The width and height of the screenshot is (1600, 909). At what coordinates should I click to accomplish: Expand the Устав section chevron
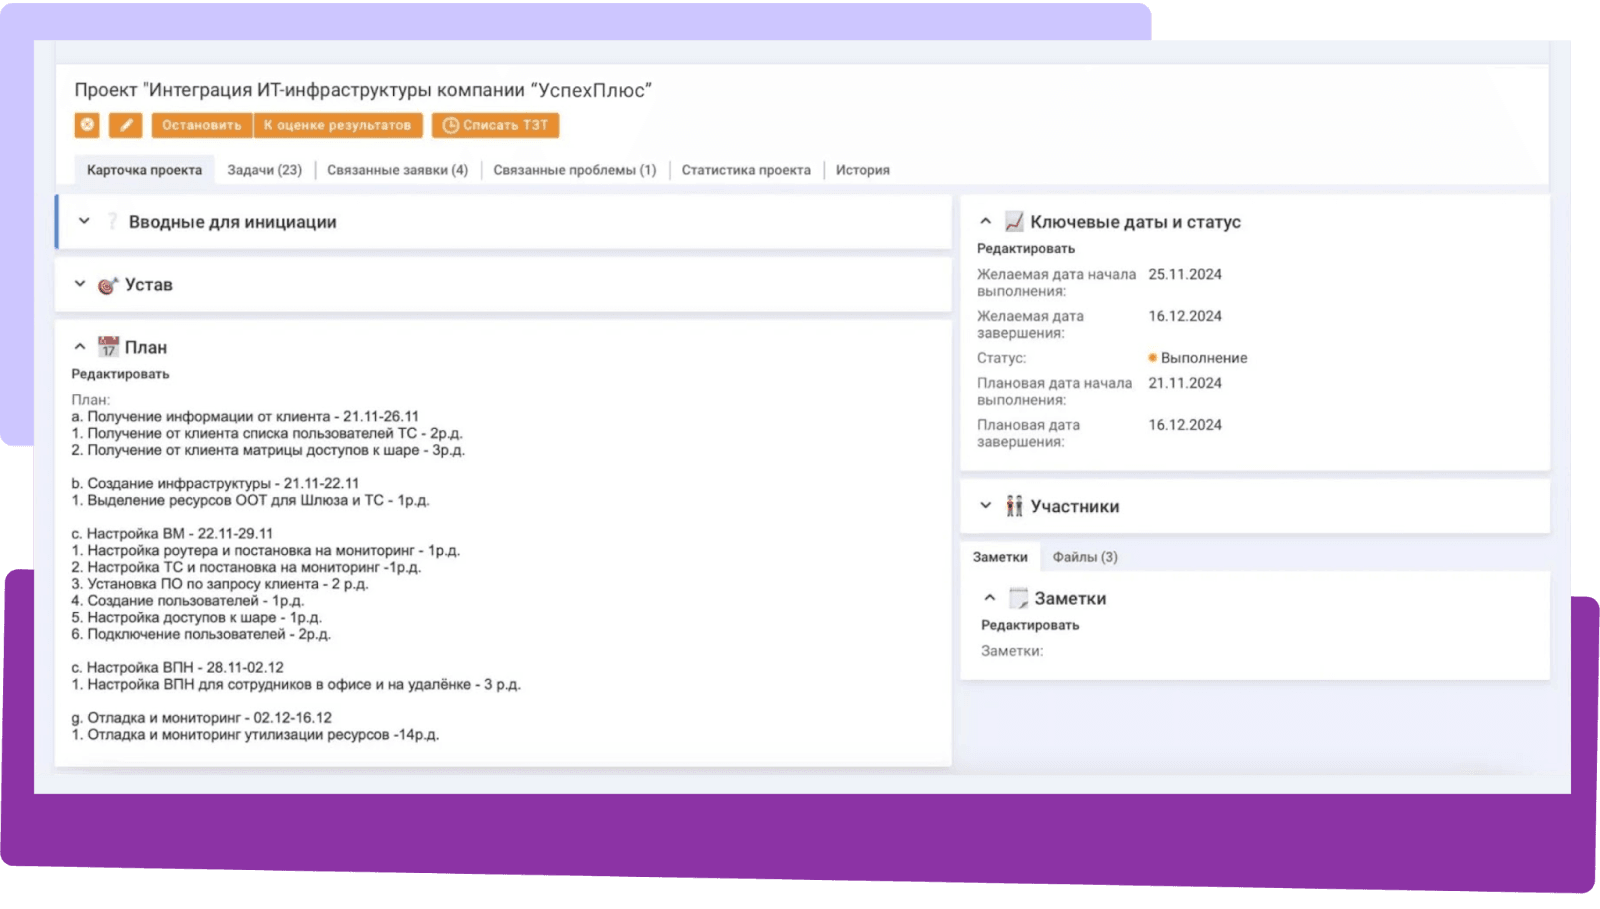click(80, 284)
